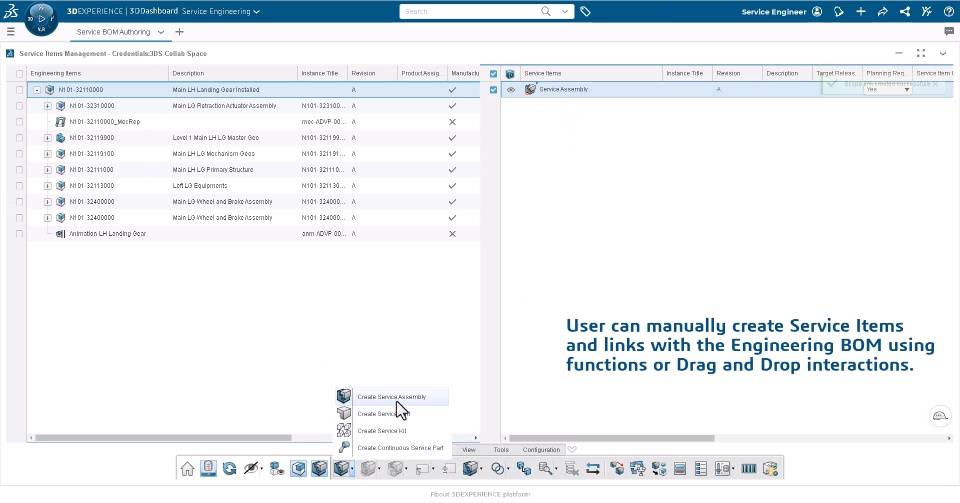Expand the N101-32119100 tree node
Screen dimensions: 960x503
click(x=48, y=154)
